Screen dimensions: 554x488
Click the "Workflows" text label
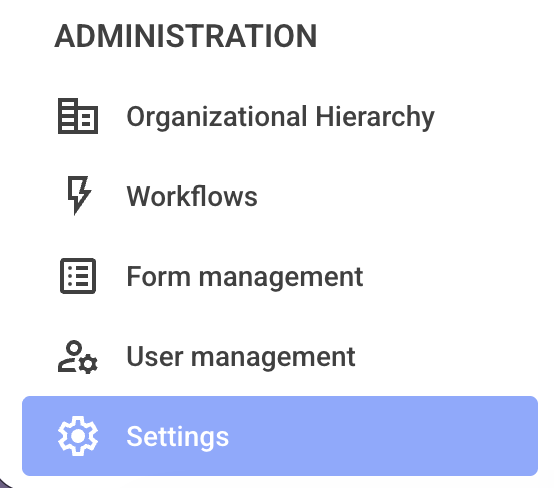192,196
